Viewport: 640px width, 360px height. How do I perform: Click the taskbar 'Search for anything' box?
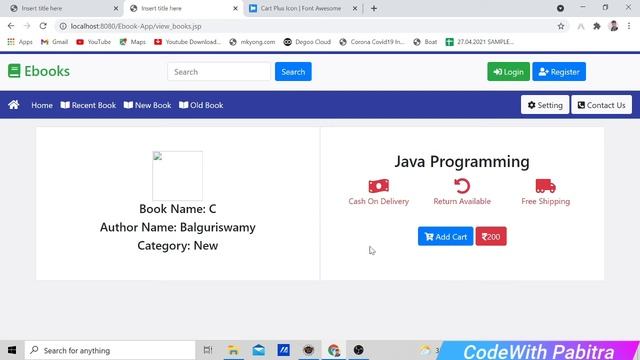110,350
